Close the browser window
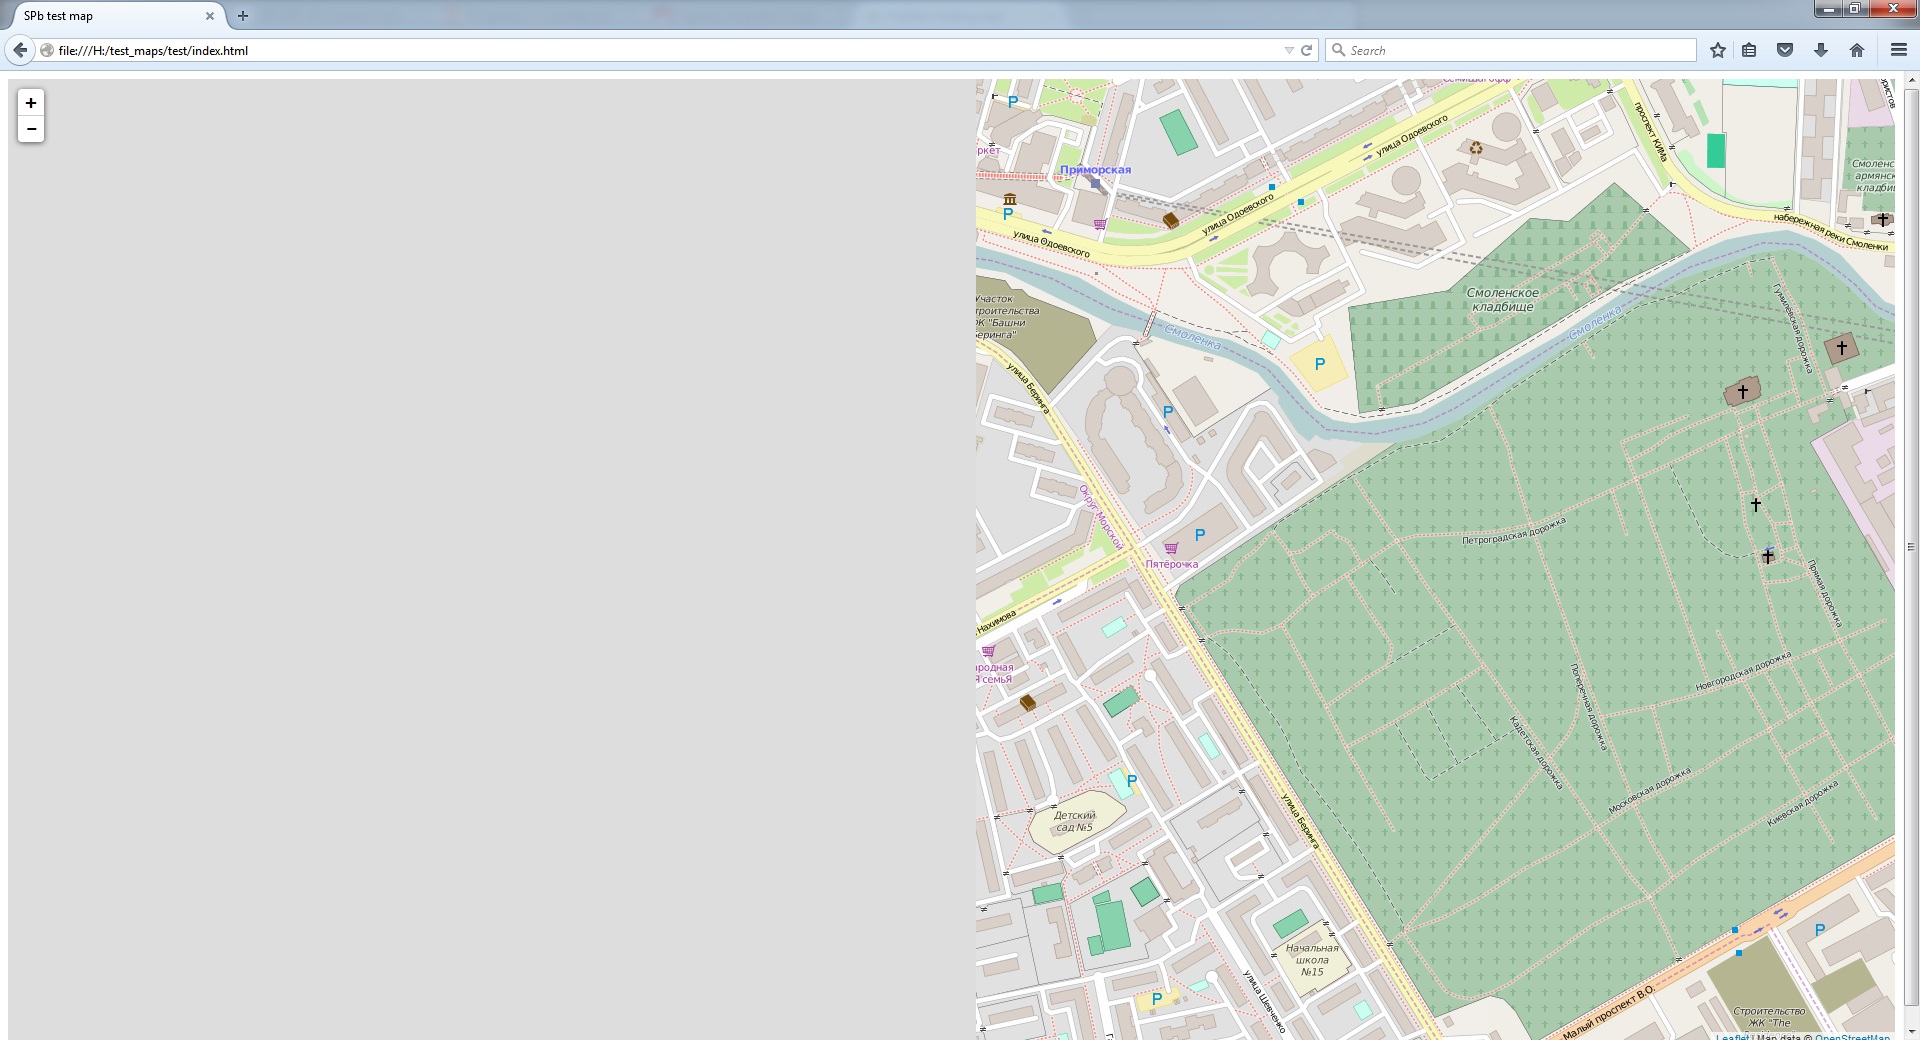1920x1040 pixels. pos(1892,9)
